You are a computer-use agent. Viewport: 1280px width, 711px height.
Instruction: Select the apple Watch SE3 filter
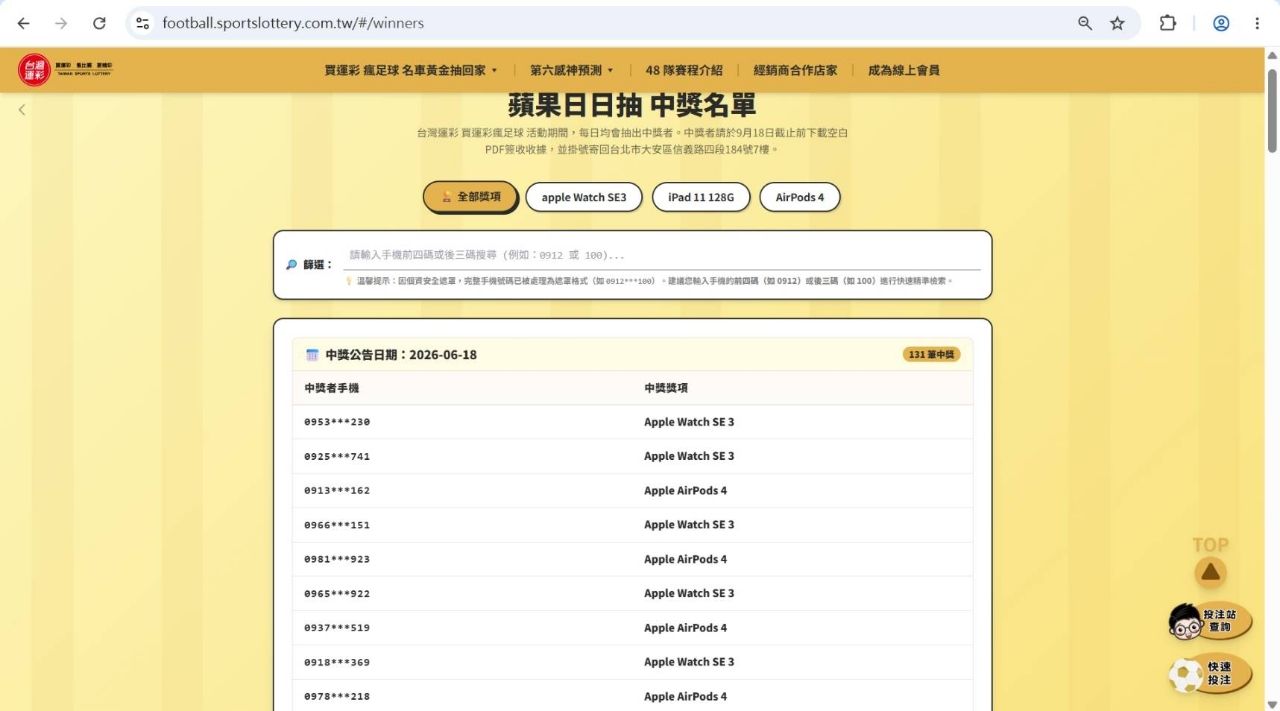pos(584,197)
